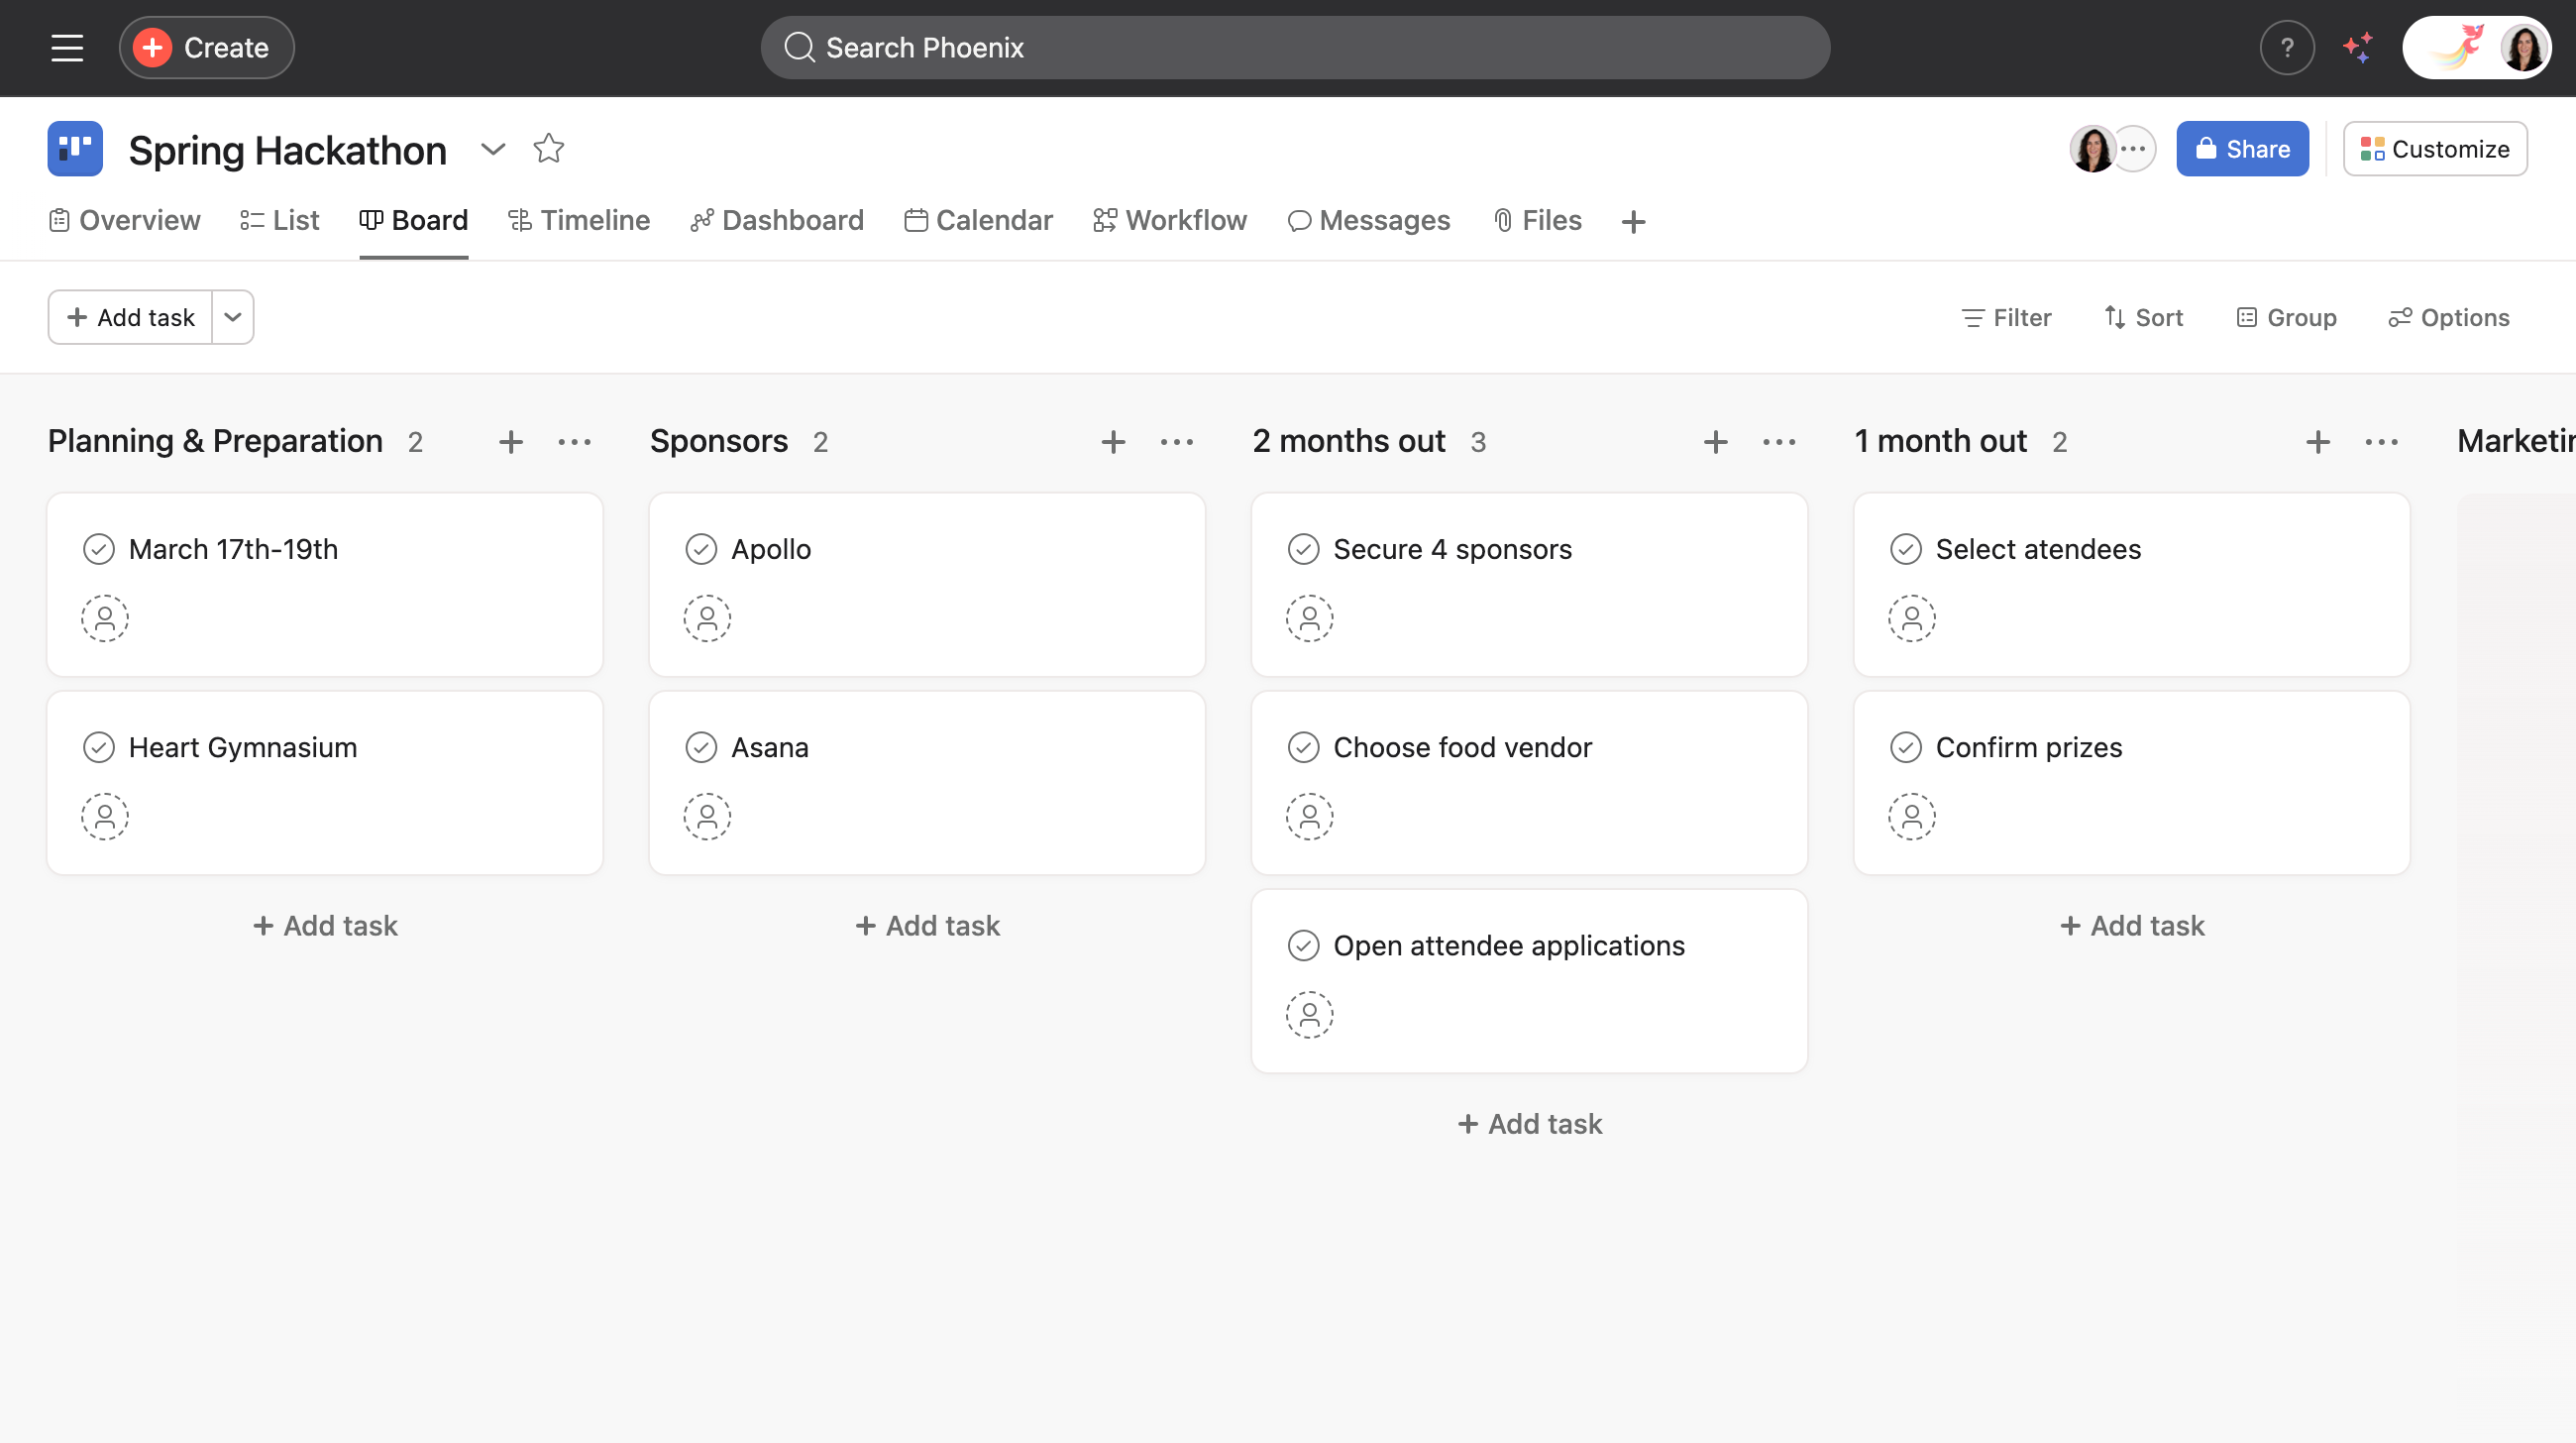Open the Group settings
2576x1443 pixels.
(x=2287, y=317)
